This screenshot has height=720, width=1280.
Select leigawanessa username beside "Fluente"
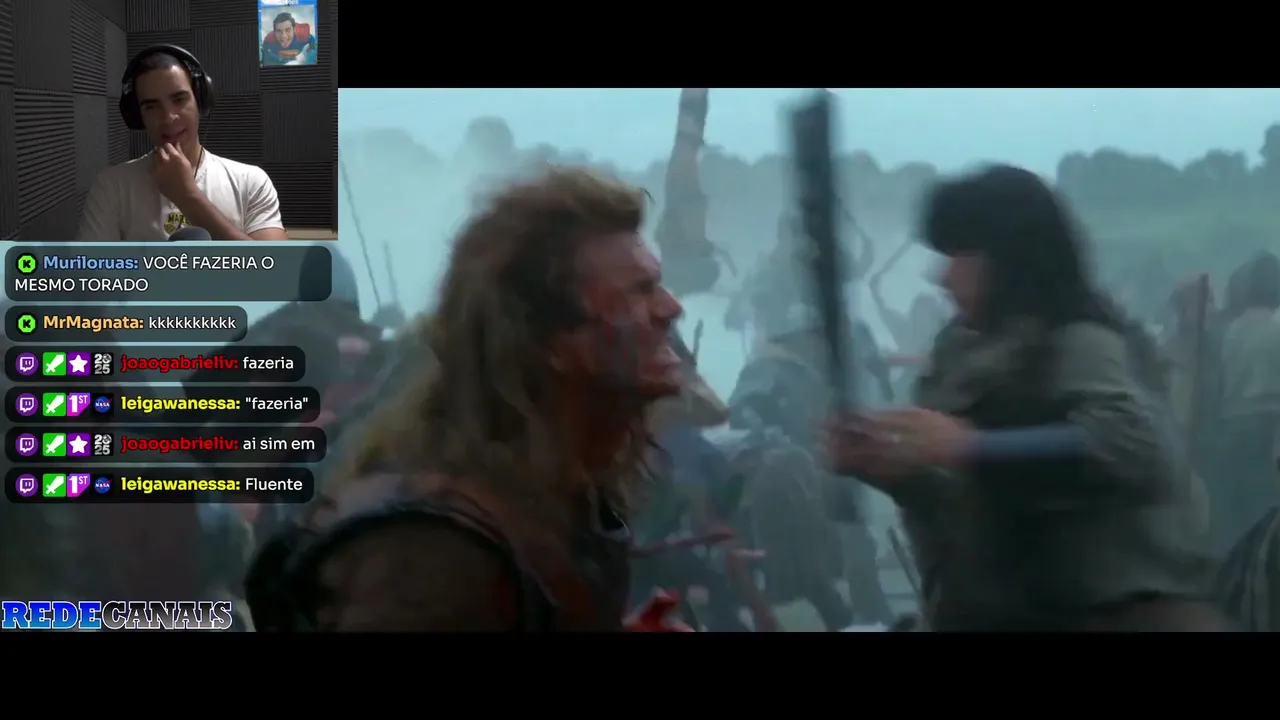(180, 485)
